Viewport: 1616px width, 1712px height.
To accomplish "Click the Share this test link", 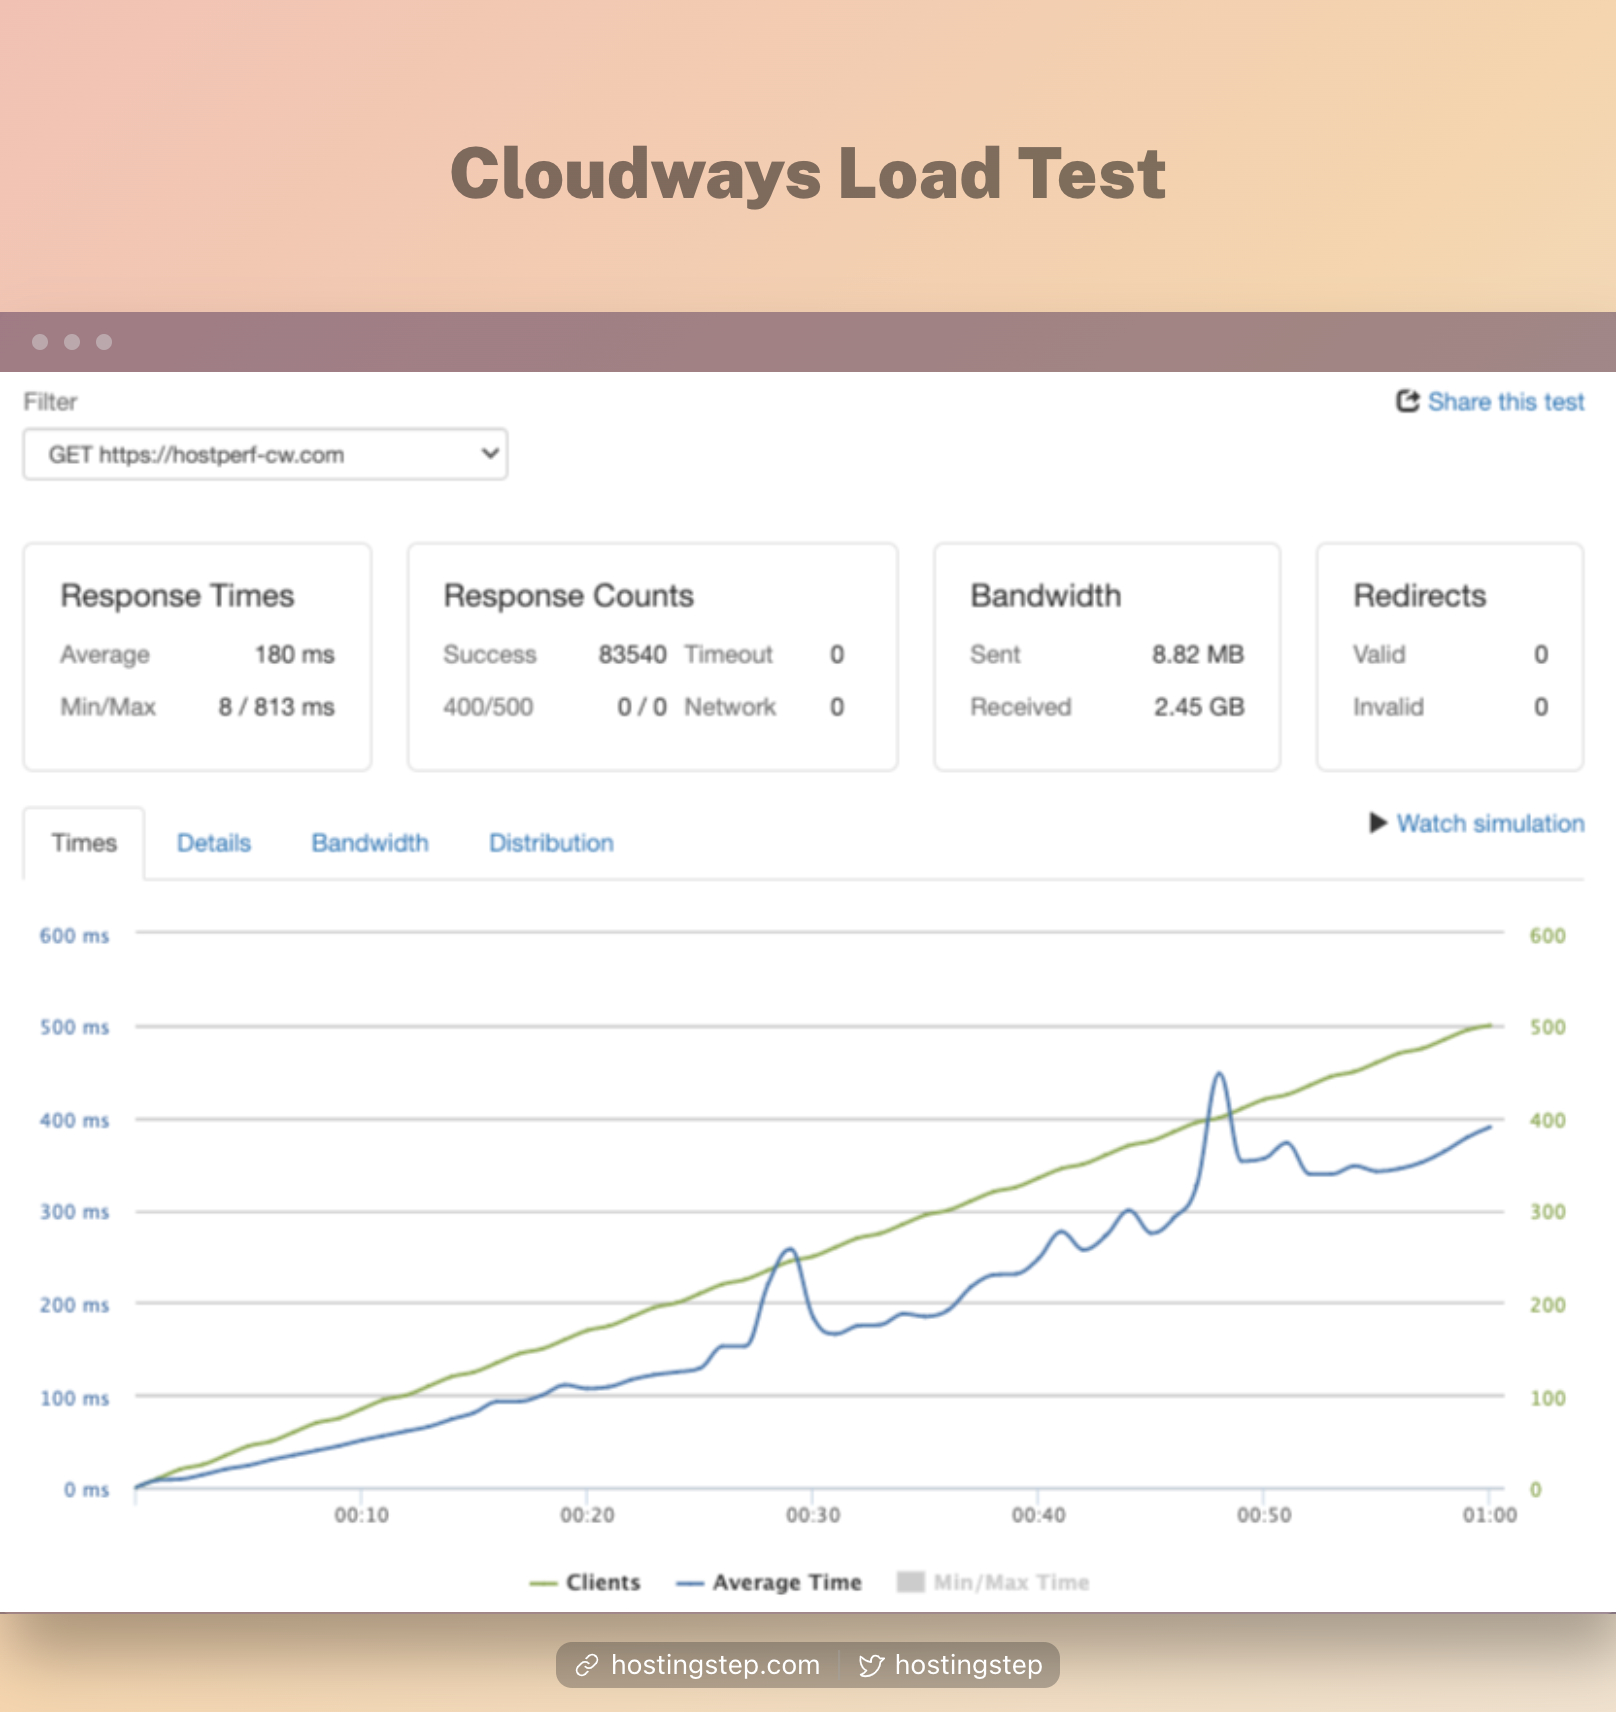I will coord(1506,402).
